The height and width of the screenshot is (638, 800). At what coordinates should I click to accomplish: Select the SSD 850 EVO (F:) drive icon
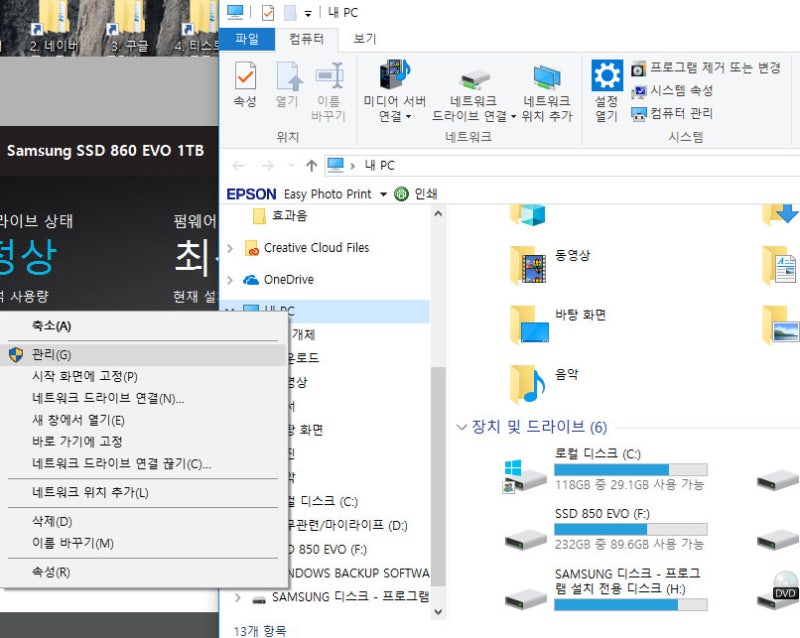(x=526, y=539)
